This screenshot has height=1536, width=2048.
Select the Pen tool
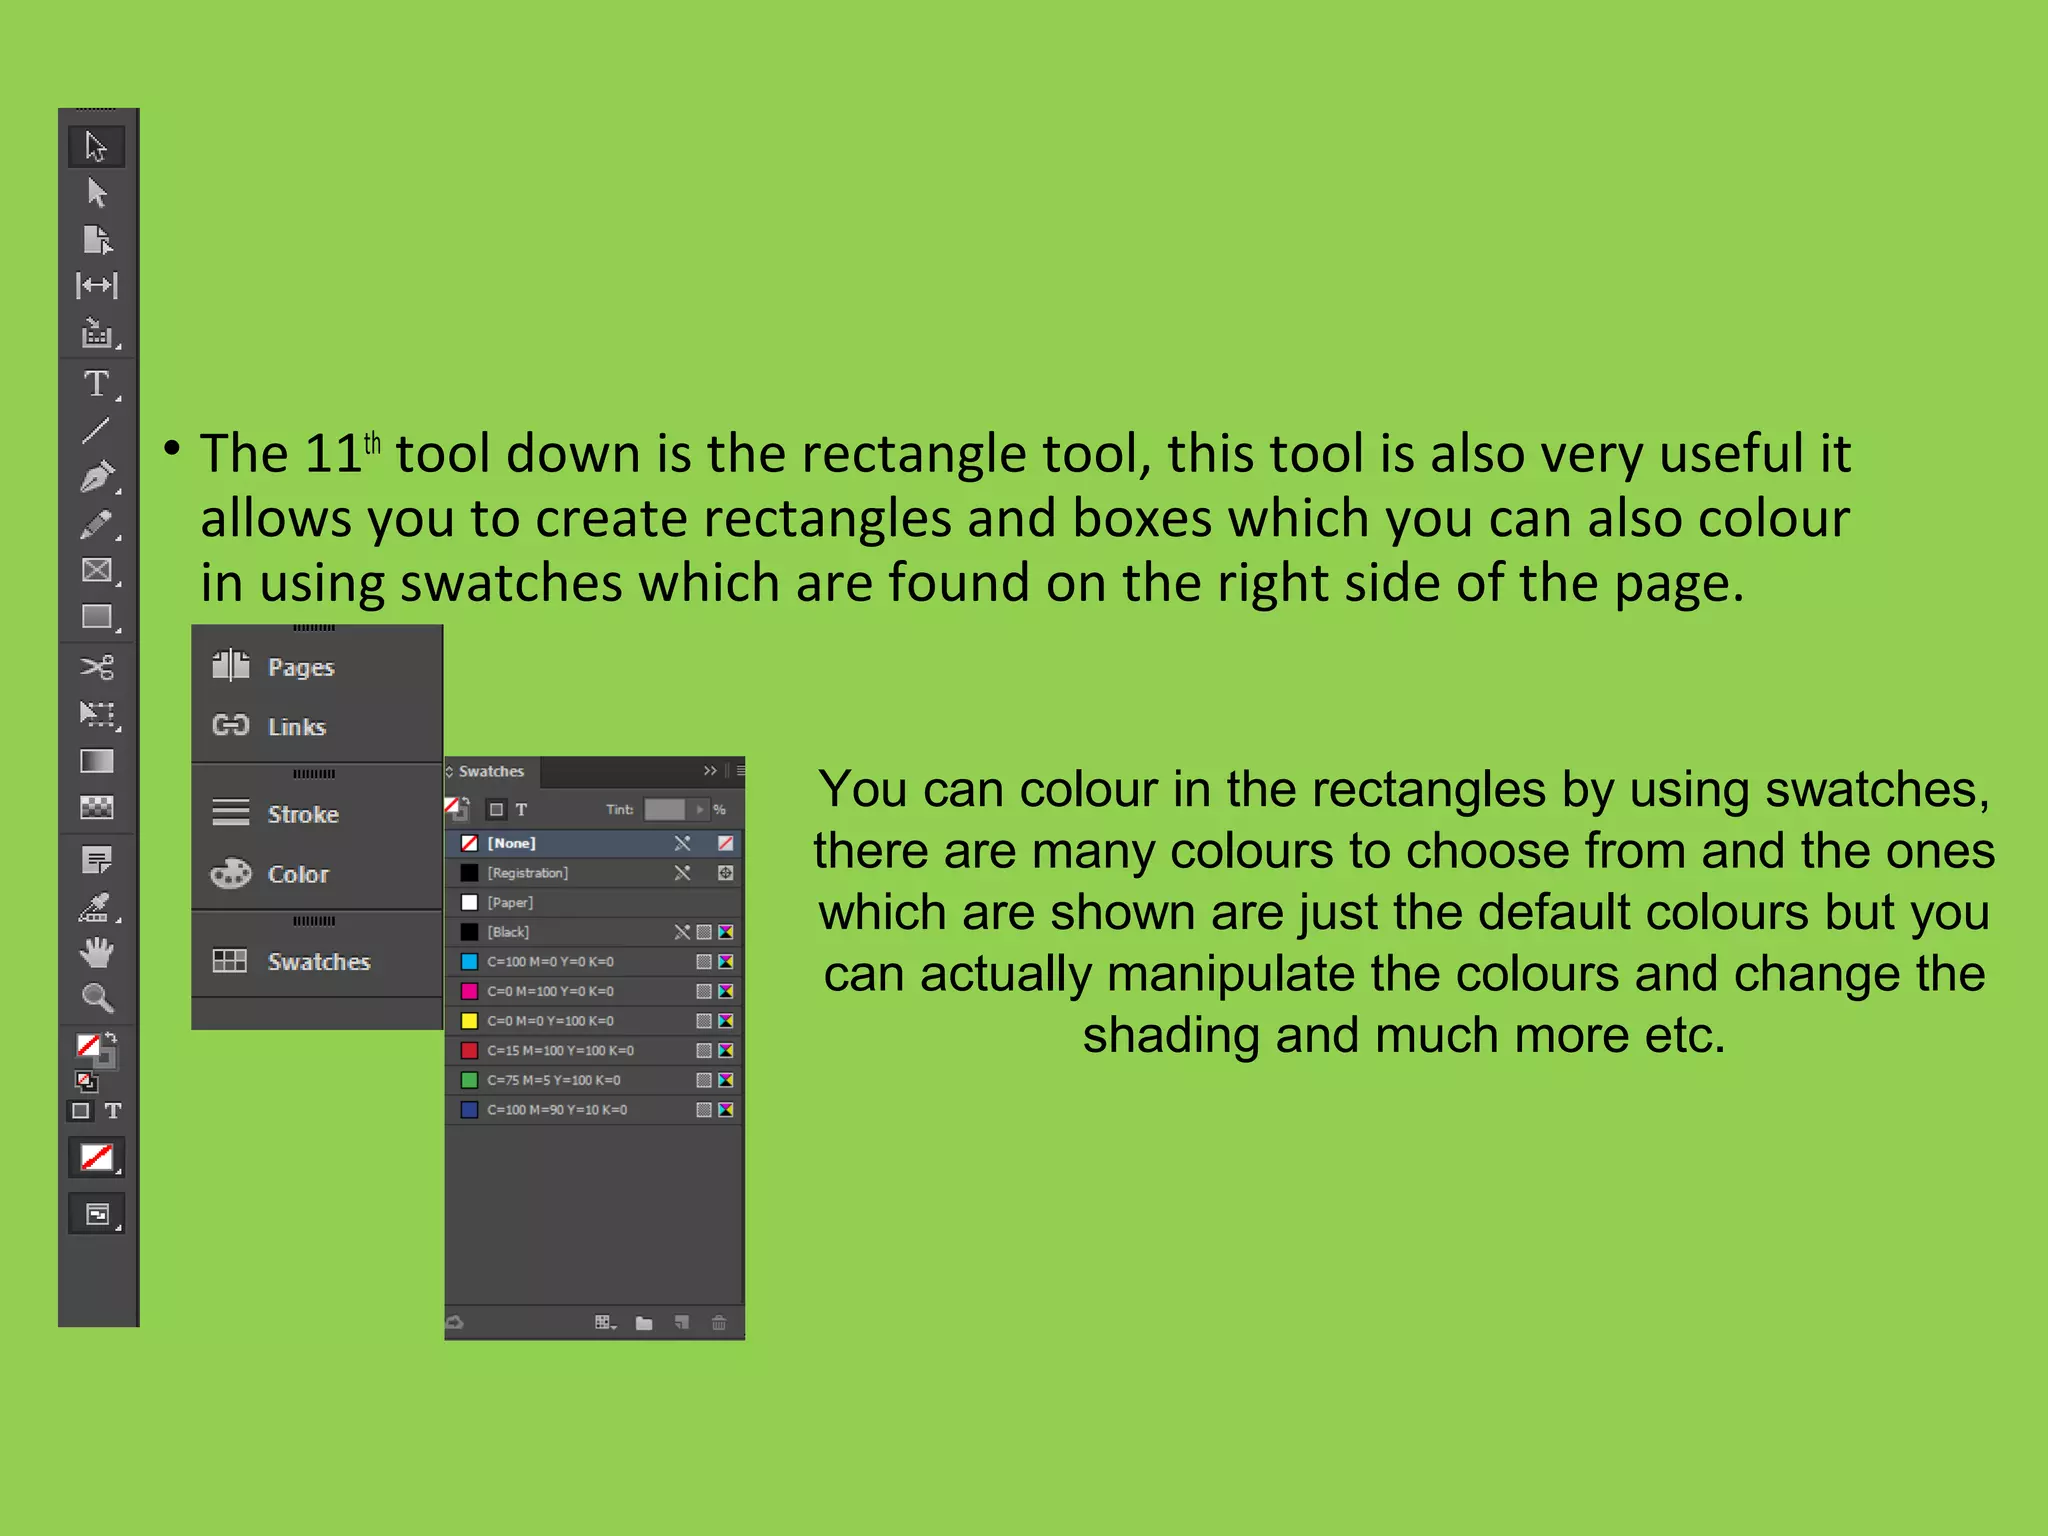click(x=96, y=477)
